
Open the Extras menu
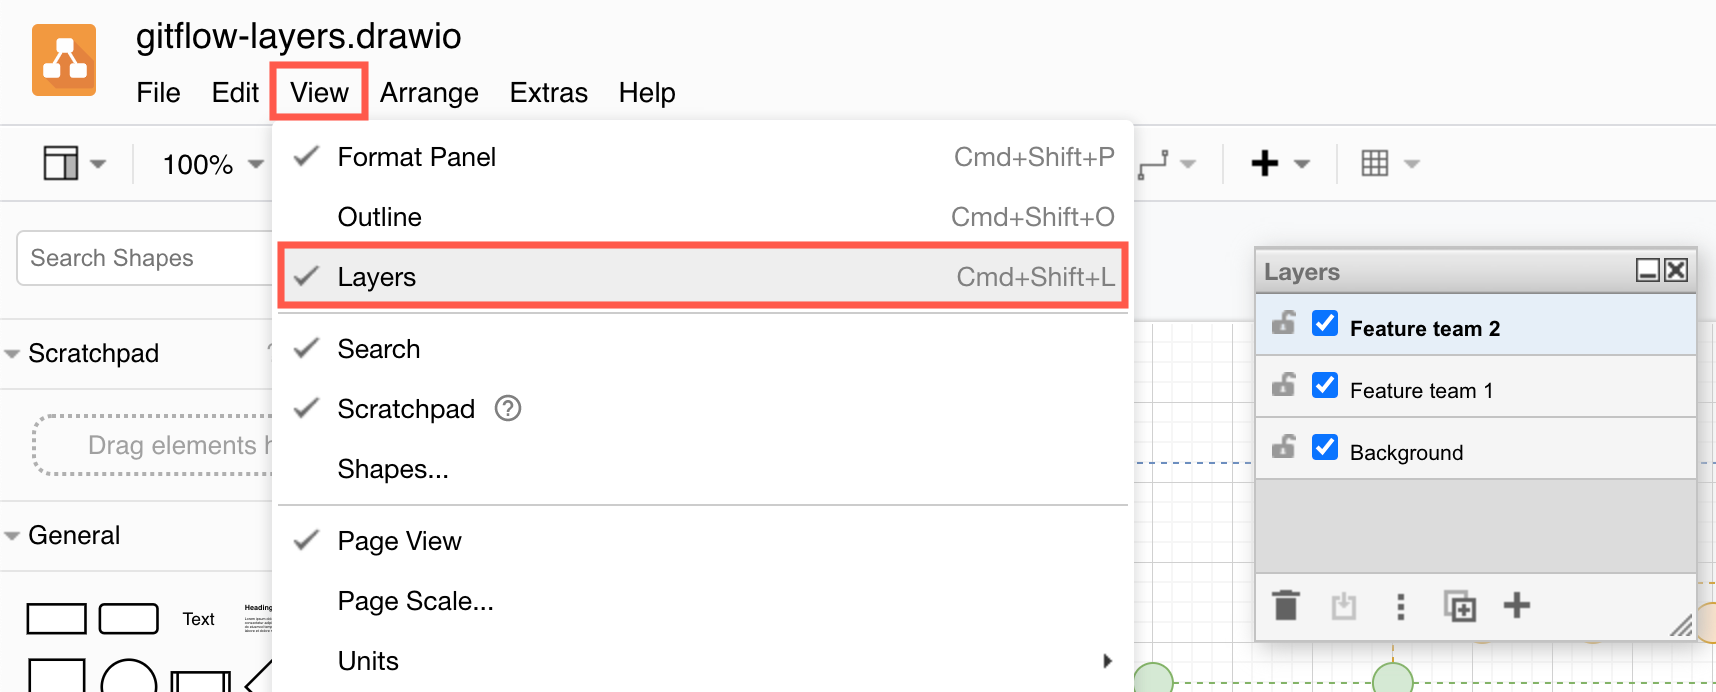click(548, 92)
